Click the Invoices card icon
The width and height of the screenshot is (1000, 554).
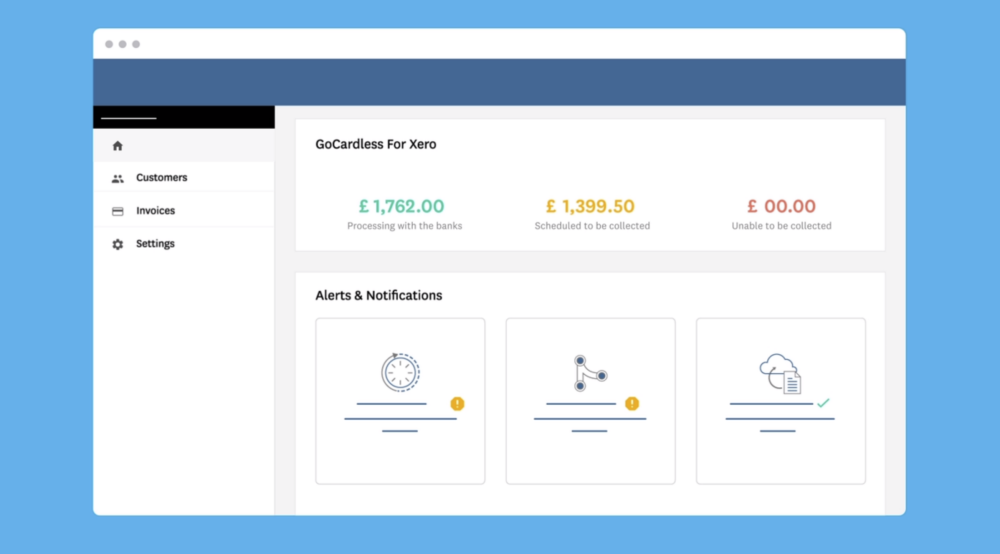point(117,211)
